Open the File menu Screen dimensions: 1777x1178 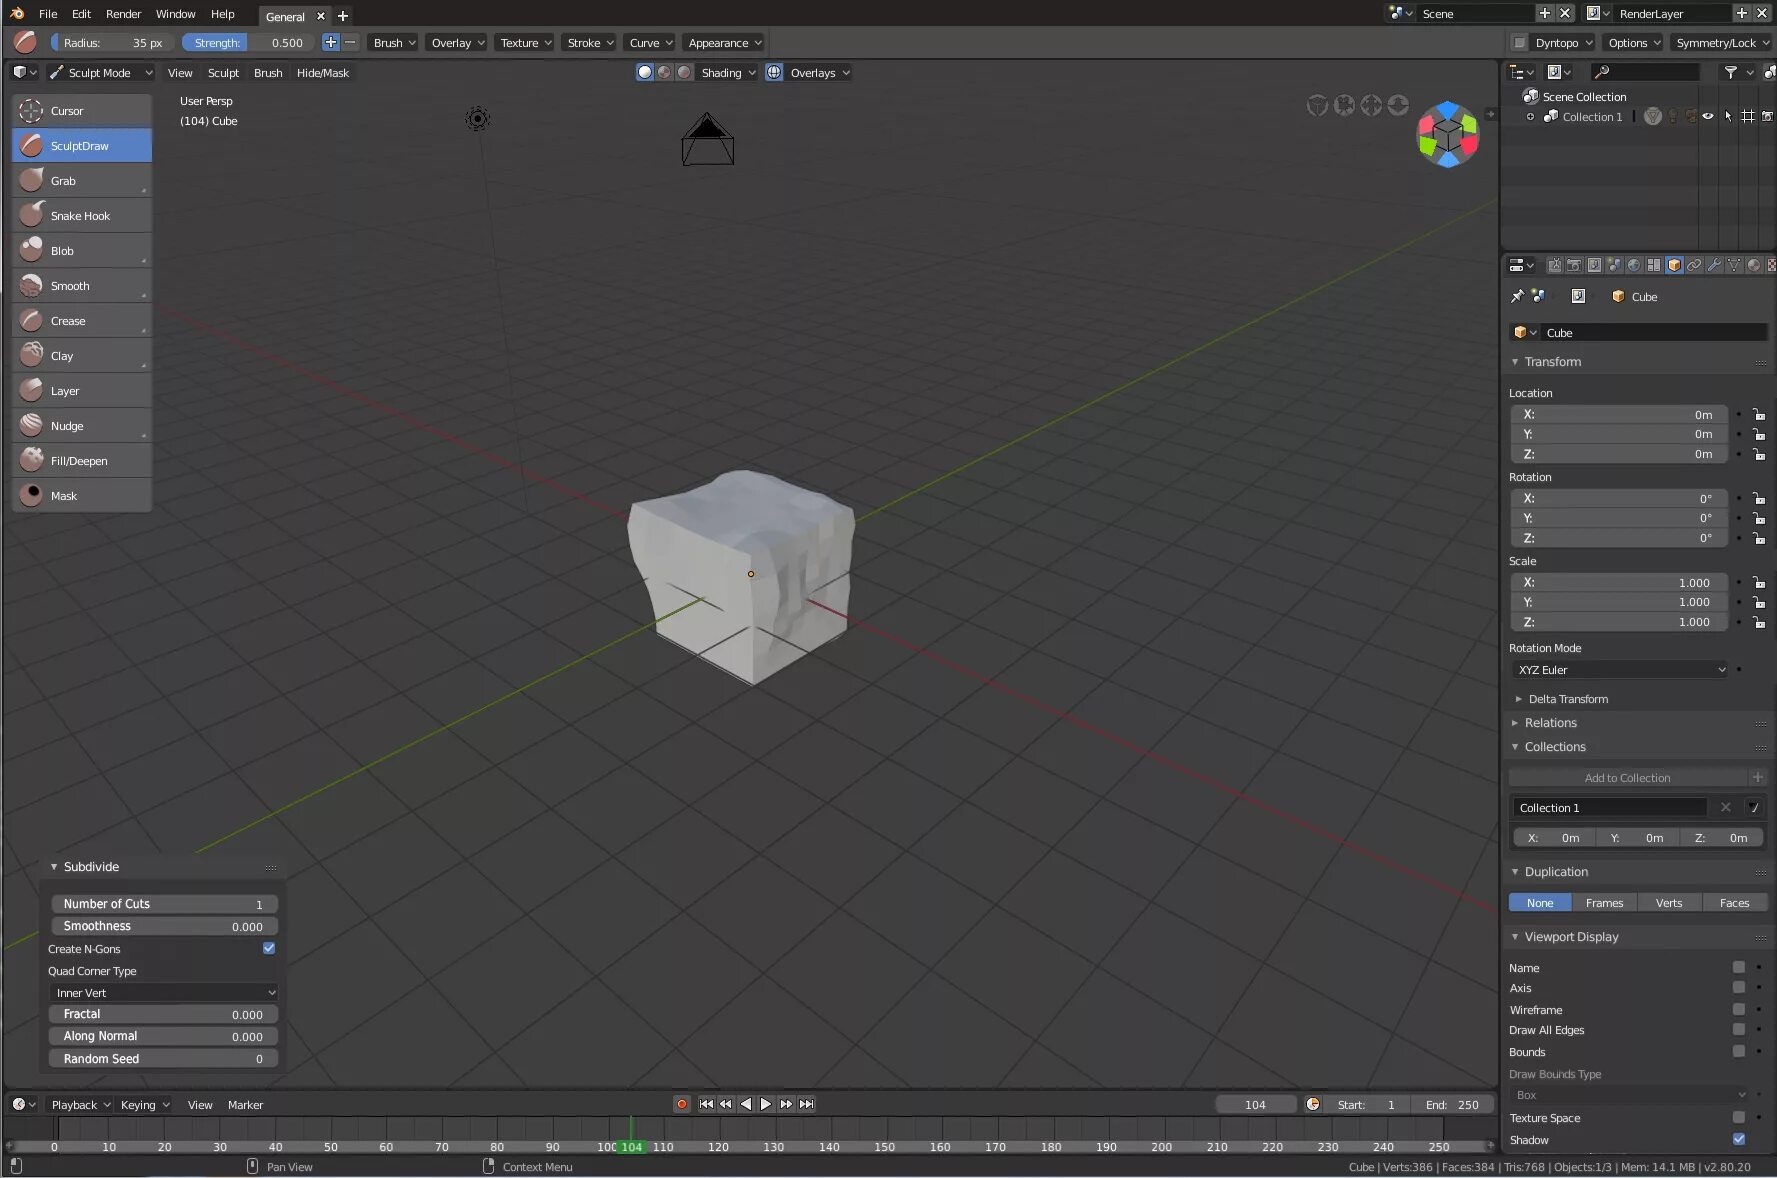click(48, 14)
